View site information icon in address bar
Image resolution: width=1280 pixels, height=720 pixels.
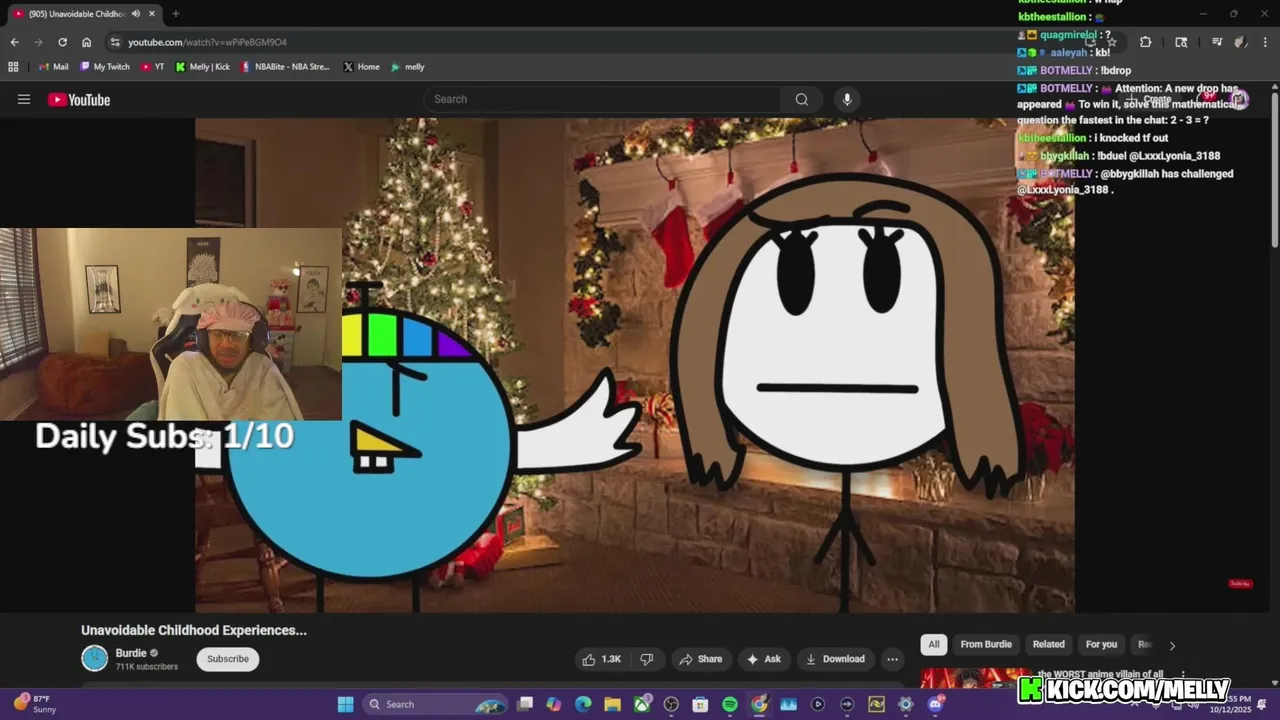point(115,42)
